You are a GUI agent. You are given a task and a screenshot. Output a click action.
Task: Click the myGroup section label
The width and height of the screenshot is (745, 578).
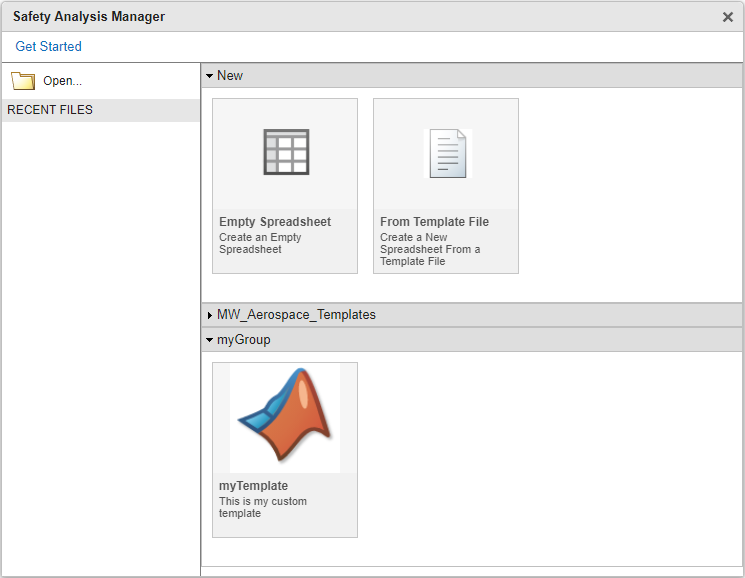tap(244, 340)
